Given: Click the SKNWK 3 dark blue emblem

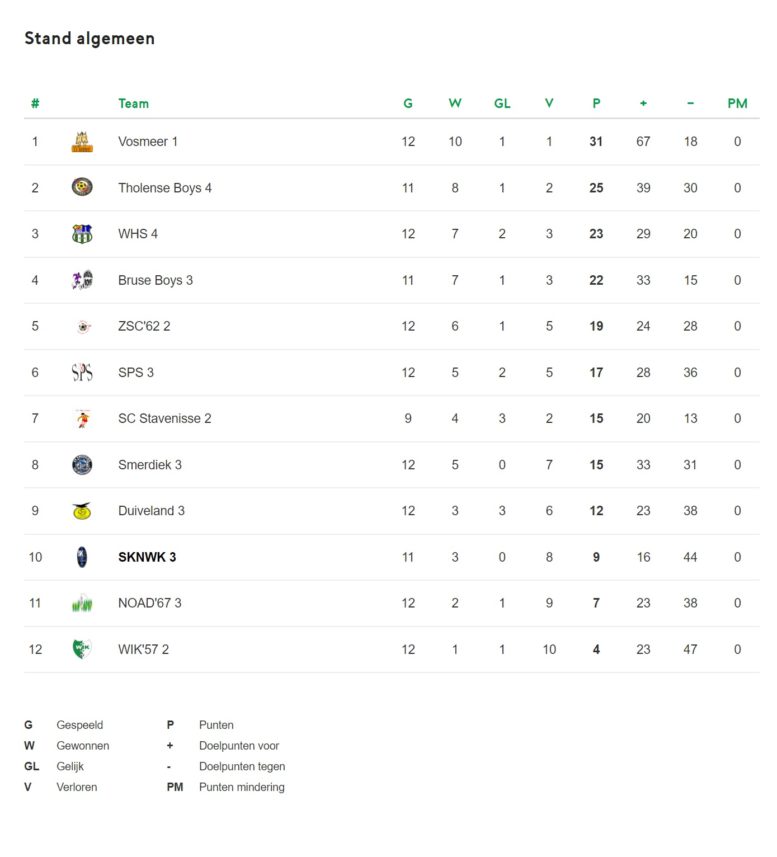Looking at the screenshot, I should tap(82, 557).
